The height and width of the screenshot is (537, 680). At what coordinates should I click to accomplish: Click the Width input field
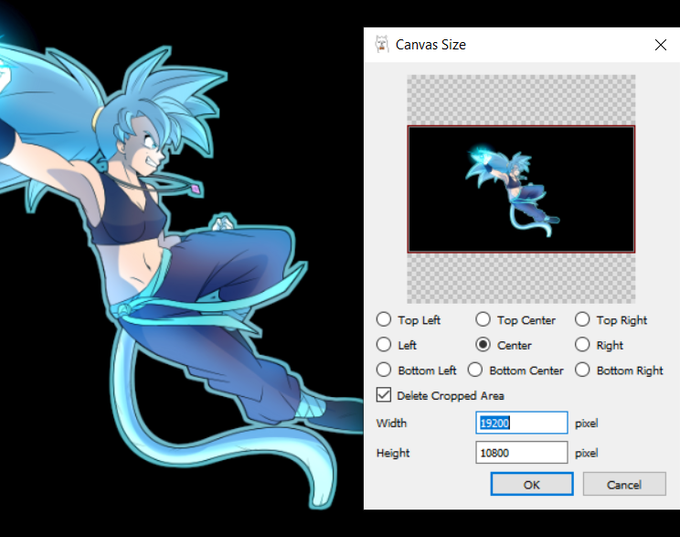tap(521, 422)
